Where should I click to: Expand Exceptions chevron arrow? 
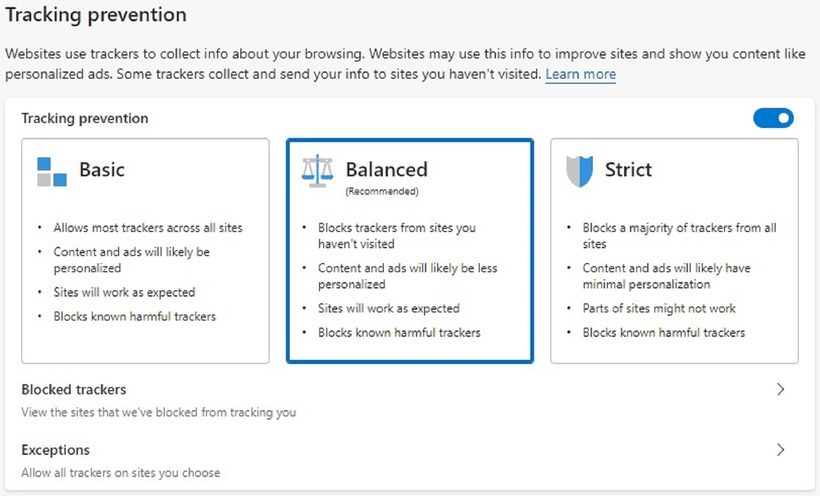point(780,450)
